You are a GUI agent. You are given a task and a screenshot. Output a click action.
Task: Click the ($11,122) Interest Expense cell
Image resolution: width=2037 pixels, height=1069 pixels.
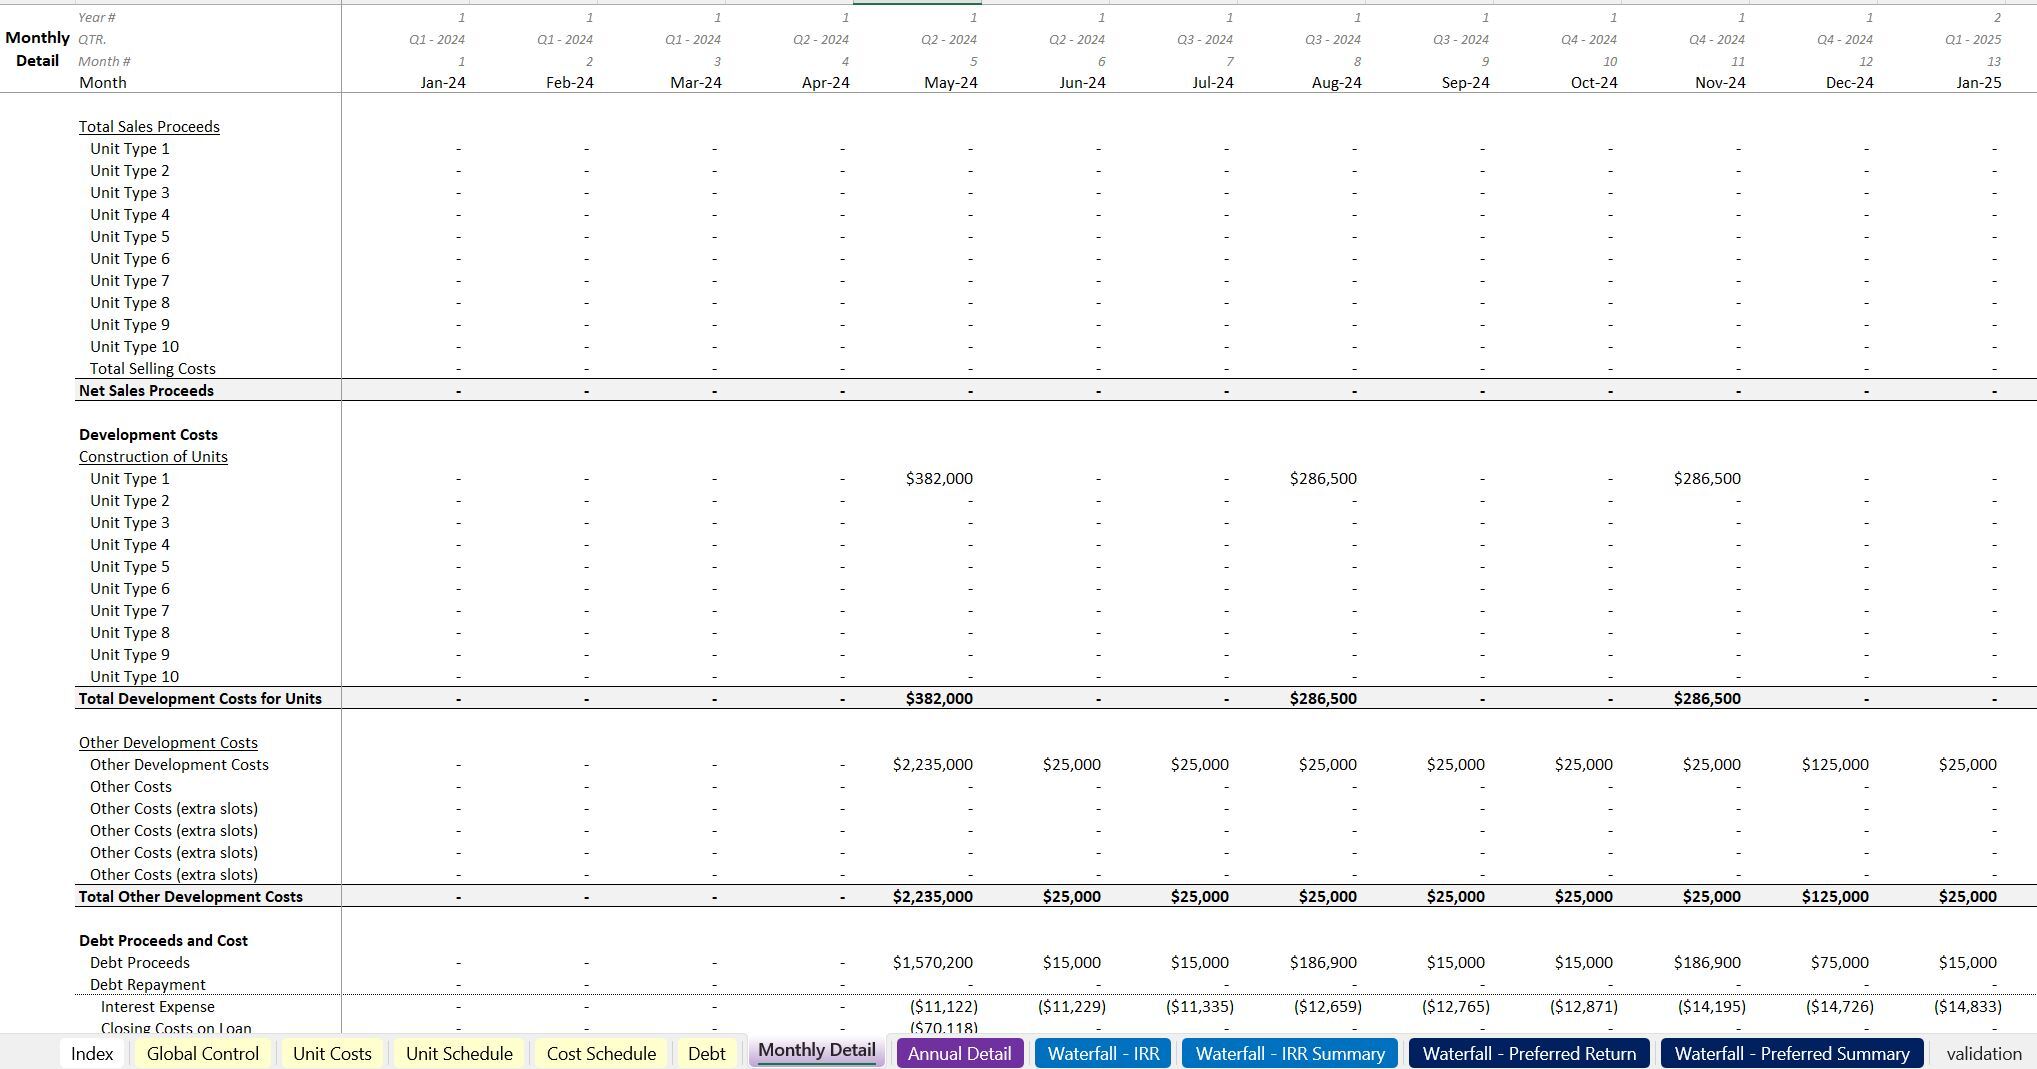[944, 1007]
